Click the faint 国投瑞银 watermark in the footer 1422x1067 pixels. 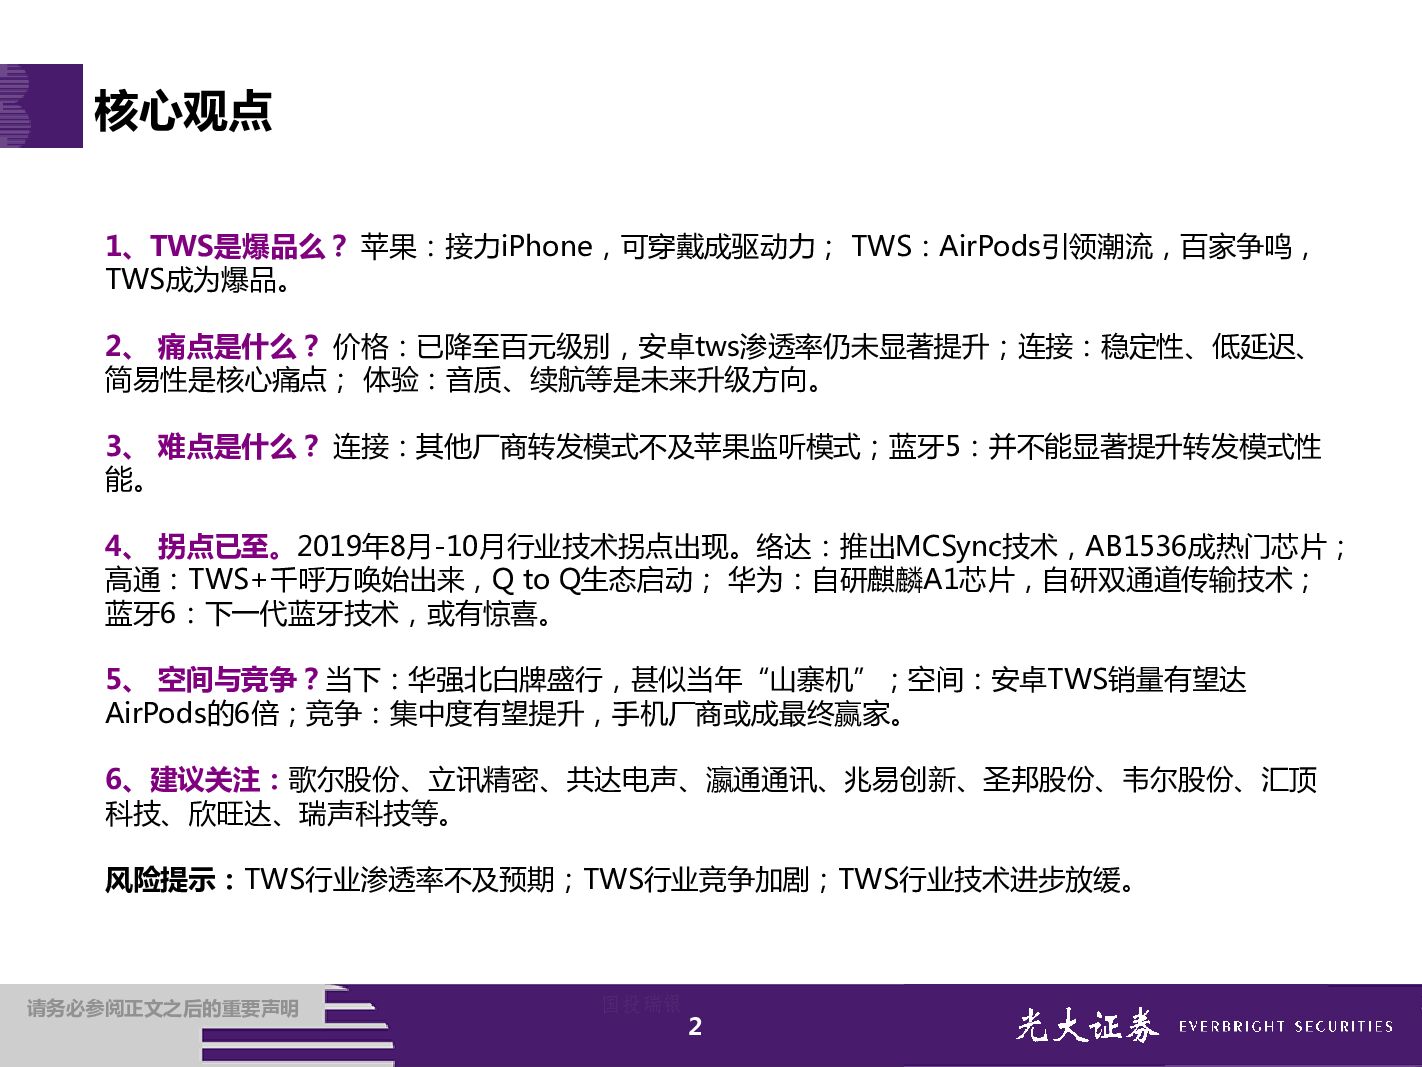pyautogui.click(x=641, y=1004)
